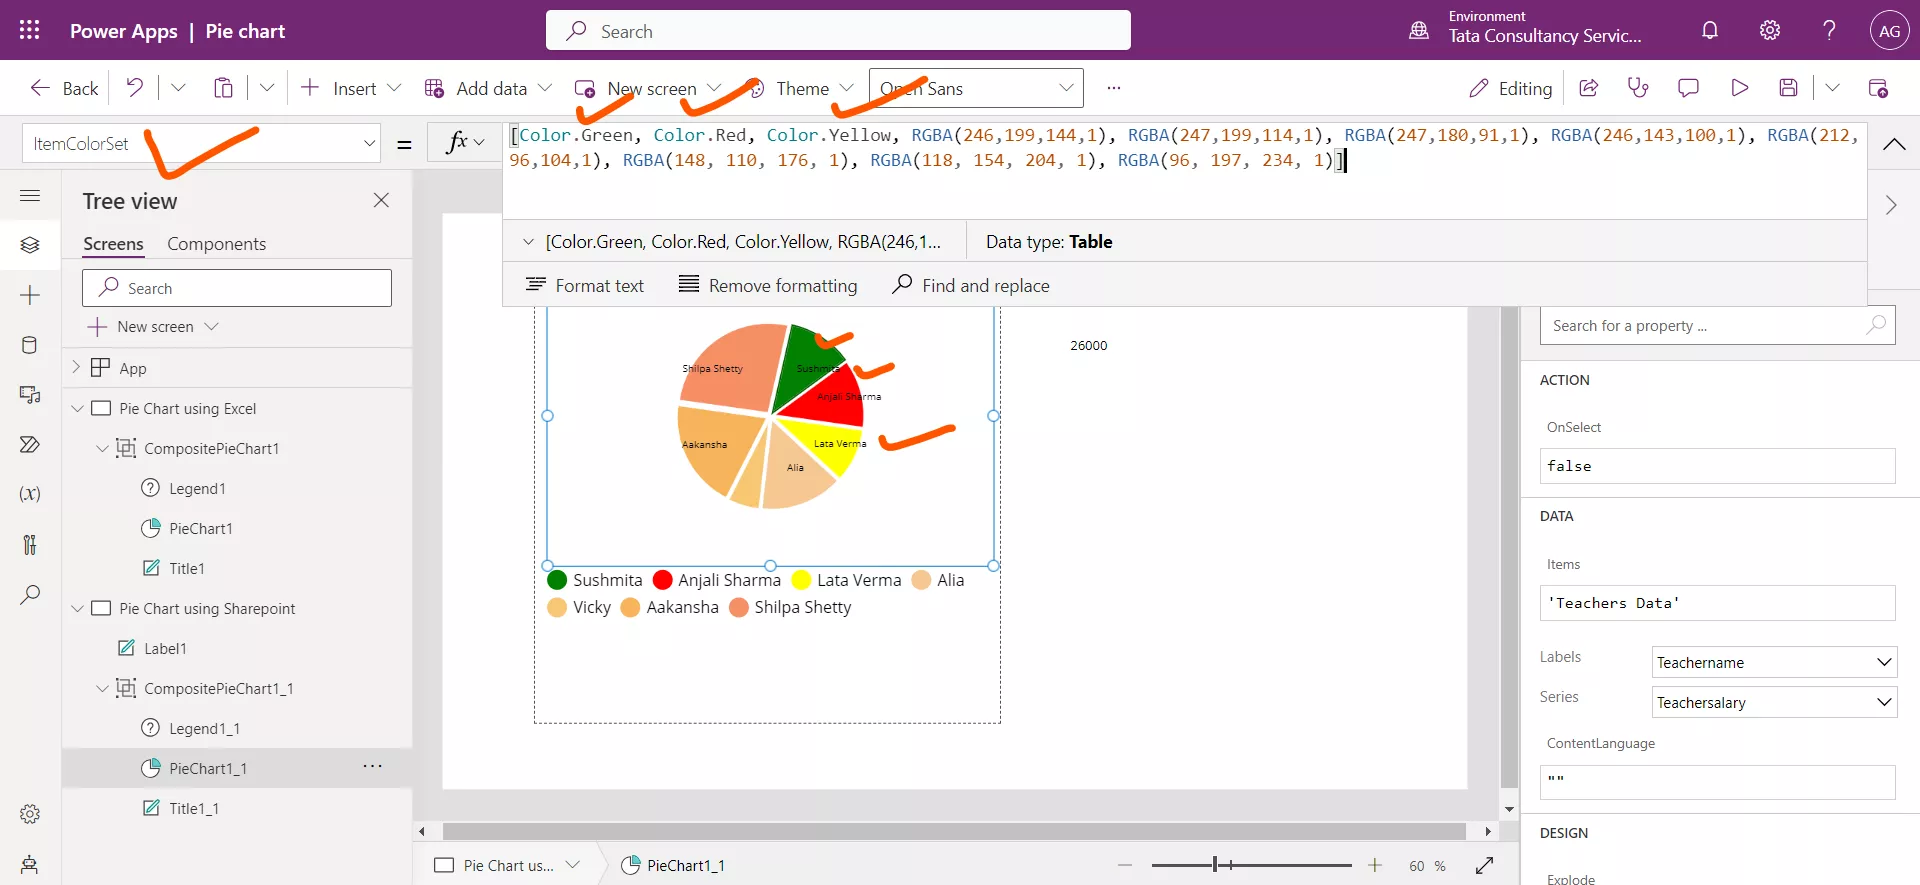Open the Labels Teachername dropdown
The width and height of the screenshot is (1920, 885).
(x=1774, y=662)
